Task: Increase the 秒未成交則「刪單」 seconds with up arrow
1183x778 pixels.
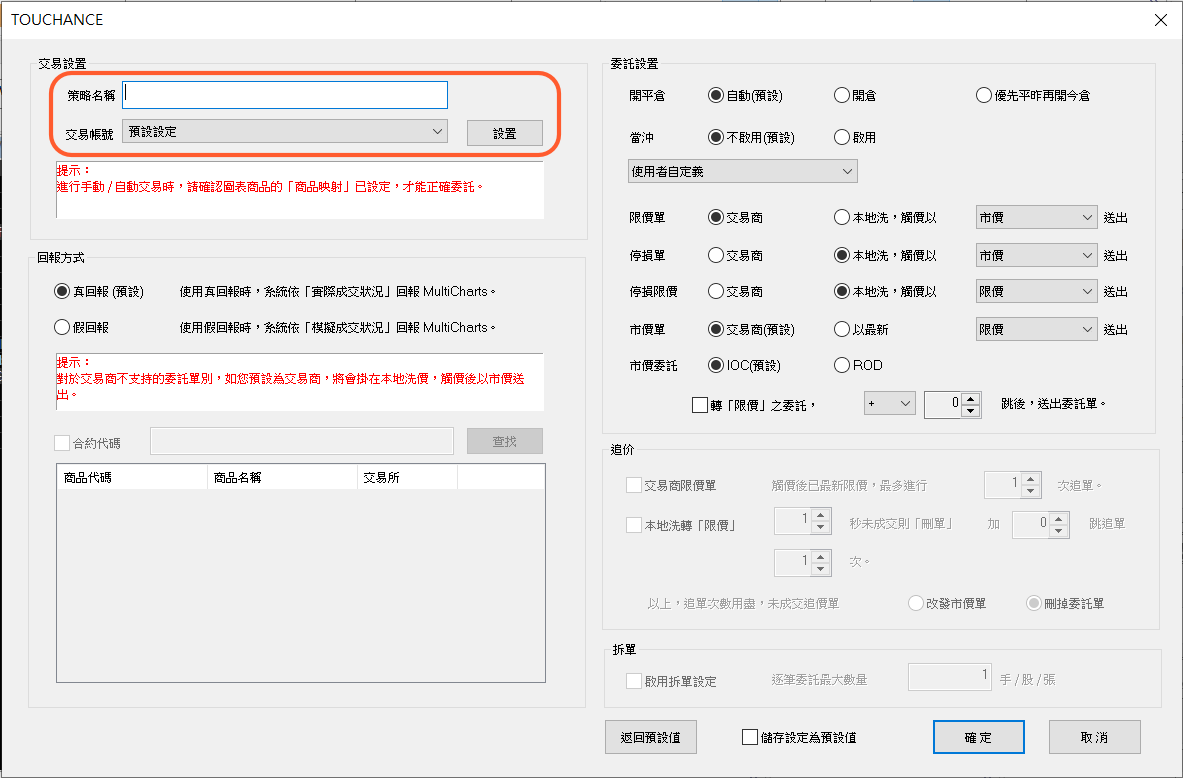Action: tap(822, 516)
